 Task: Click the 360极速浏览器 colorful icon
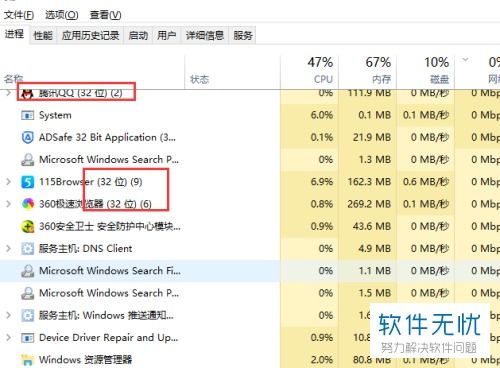pyautogui.click(x=28, y=204)
